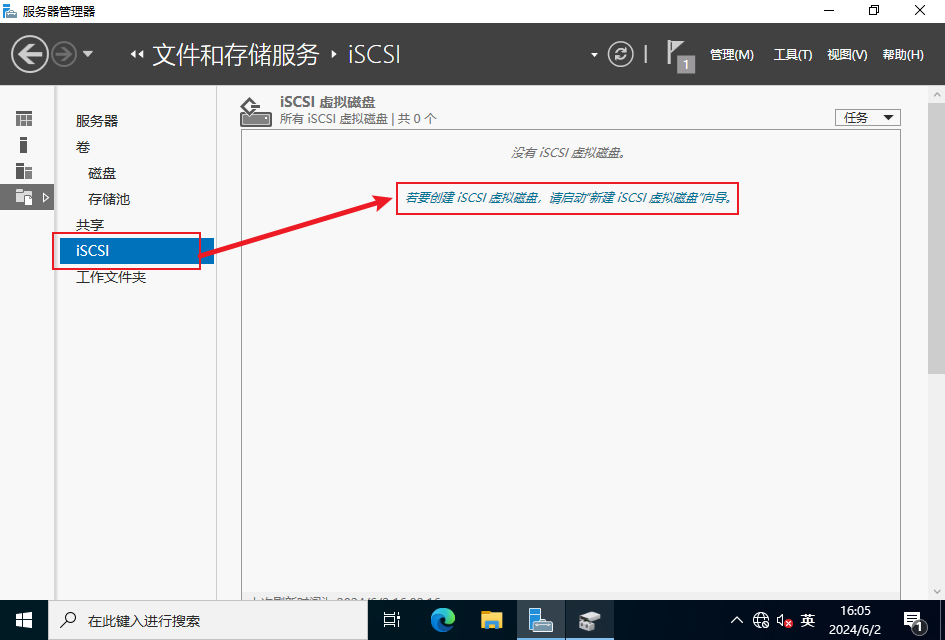Select 工作文件夹 in the navigation list
The width and height of the screenshot is (945, 640).
click(111, 277)
